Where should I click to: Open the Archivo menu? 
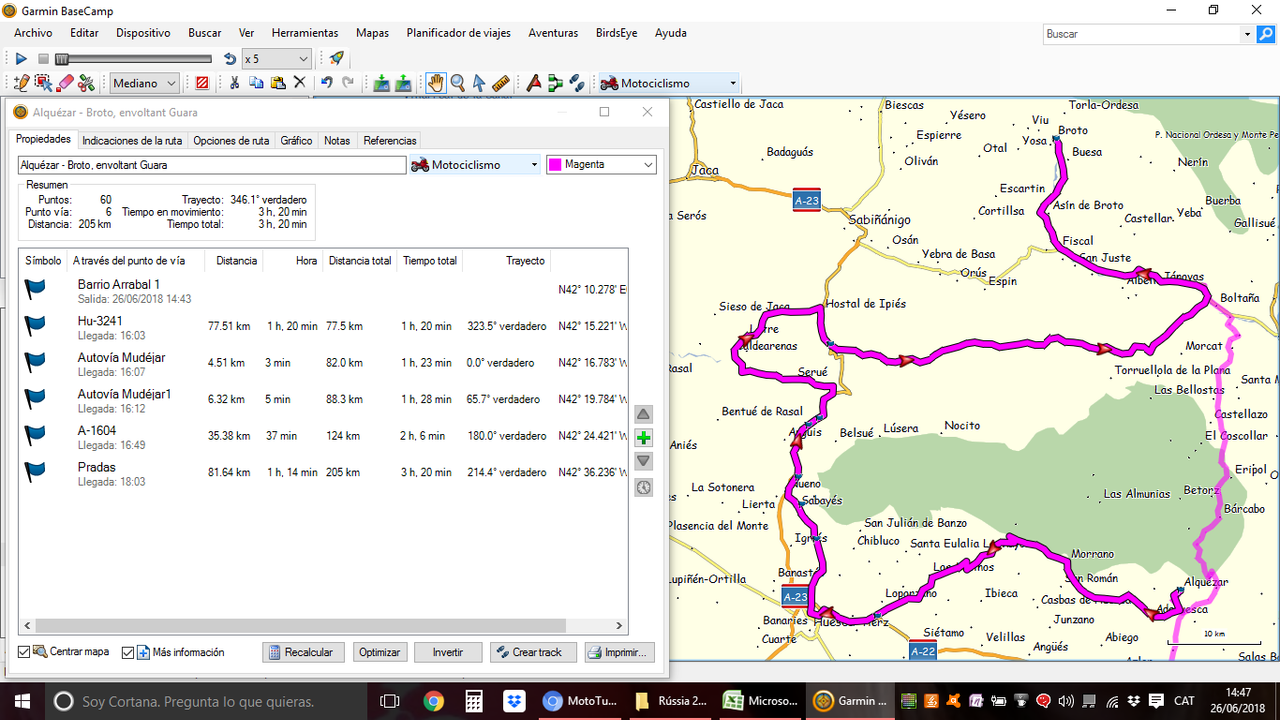pos(33,33)
